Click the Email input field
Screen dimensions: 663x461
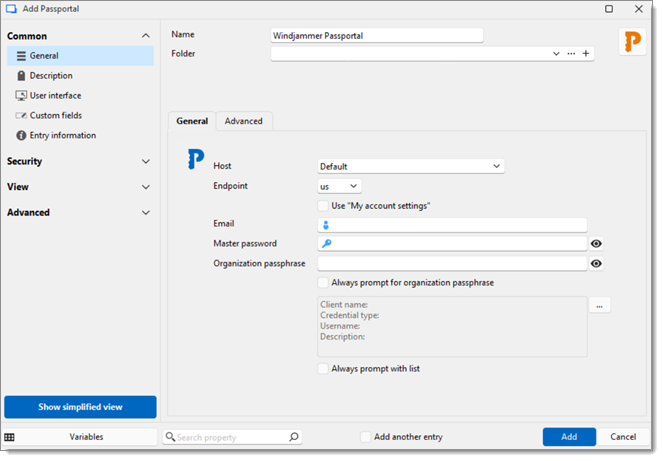pos(452,225)
